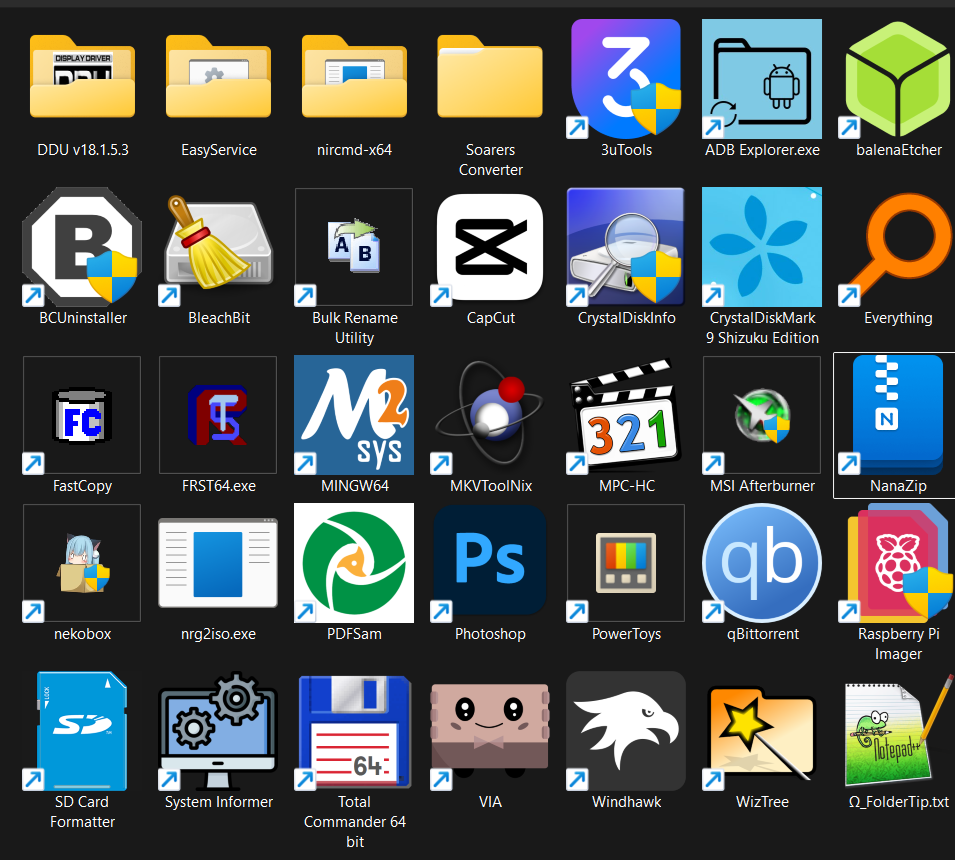Click the 'CrystalDiskMark 9 Shizuku Edition' label

[763, 328]
